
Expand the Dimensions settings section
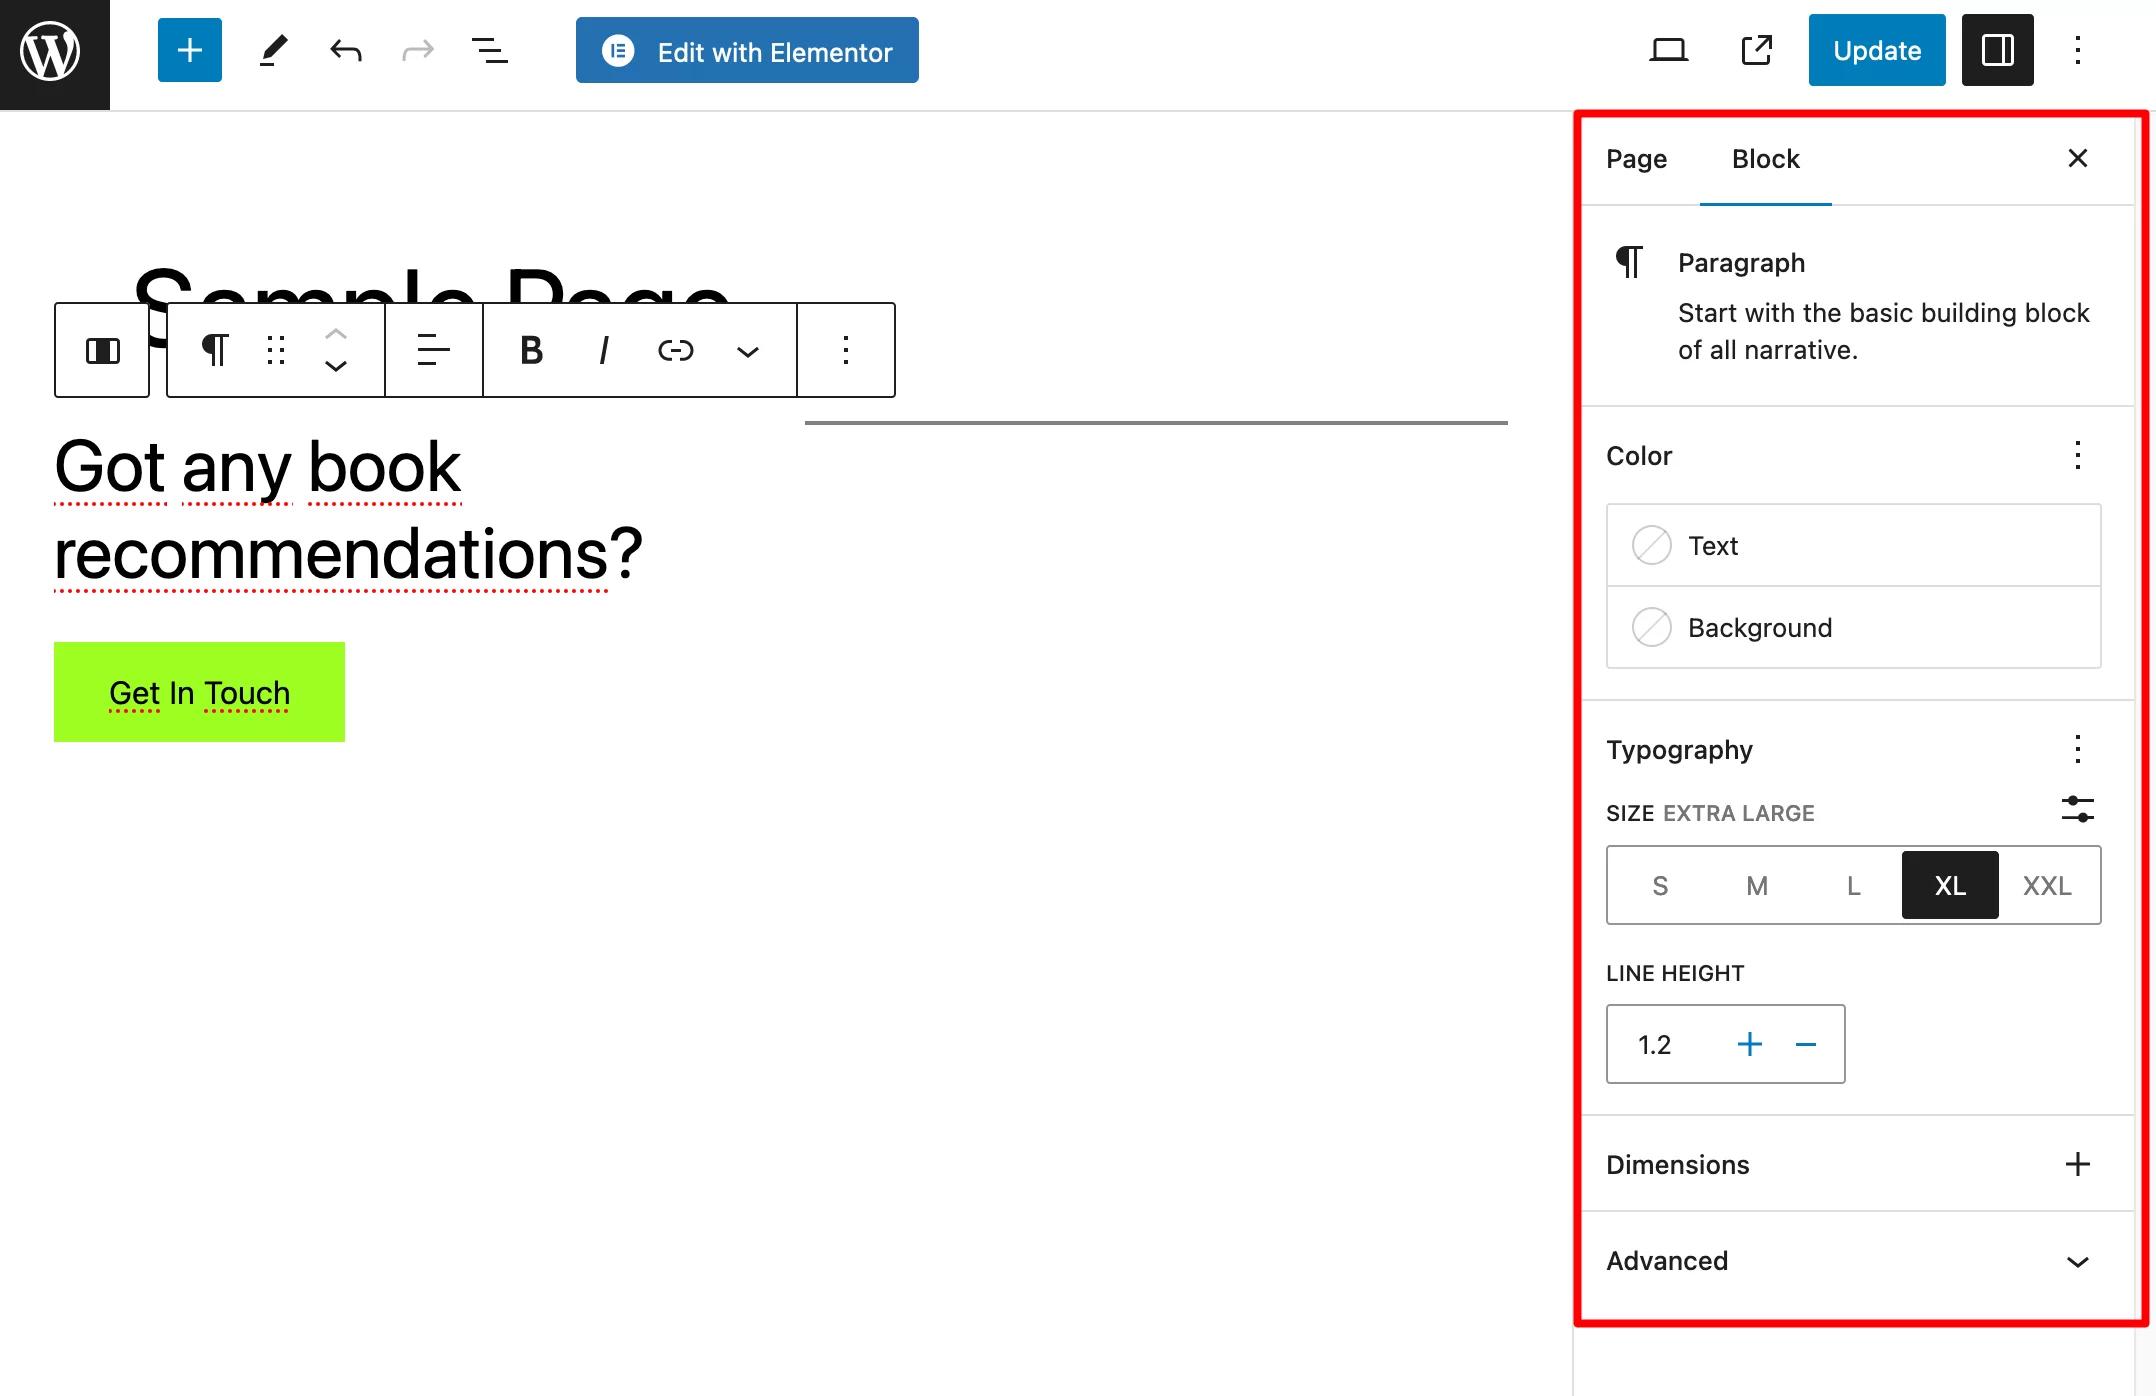[x=2079, y=1163]
